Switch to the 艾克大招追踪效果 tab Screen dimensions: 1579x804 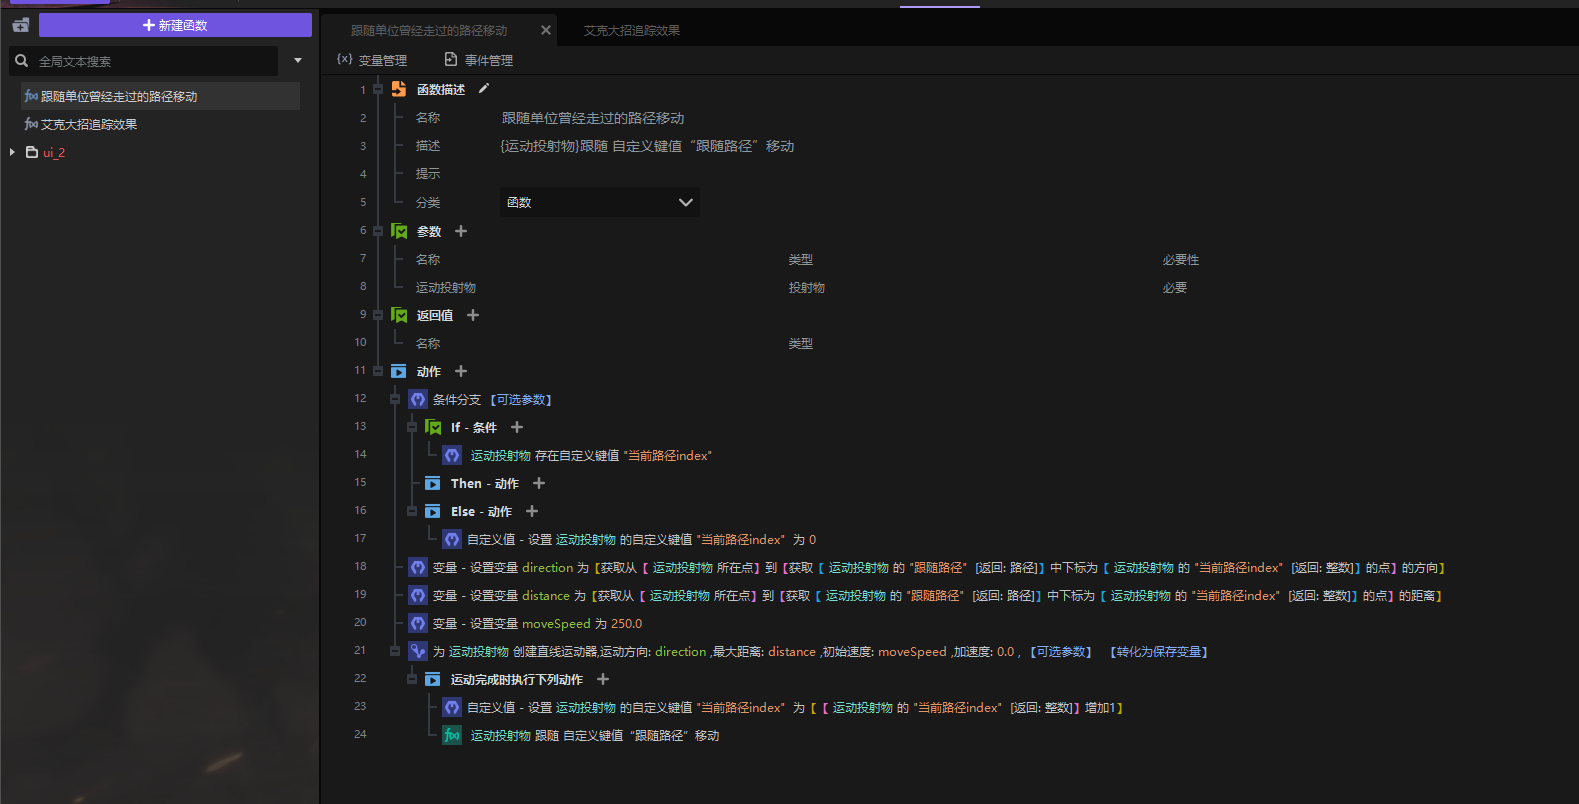point(632,31)
